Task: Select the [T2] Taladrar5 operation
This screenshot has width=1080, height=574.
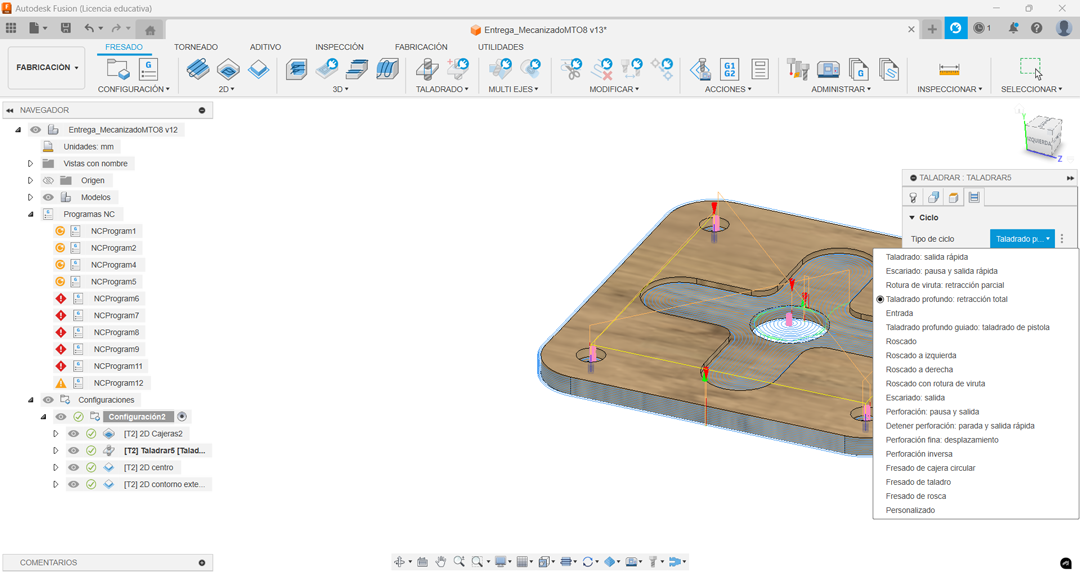Action: (x=165, y=451)
